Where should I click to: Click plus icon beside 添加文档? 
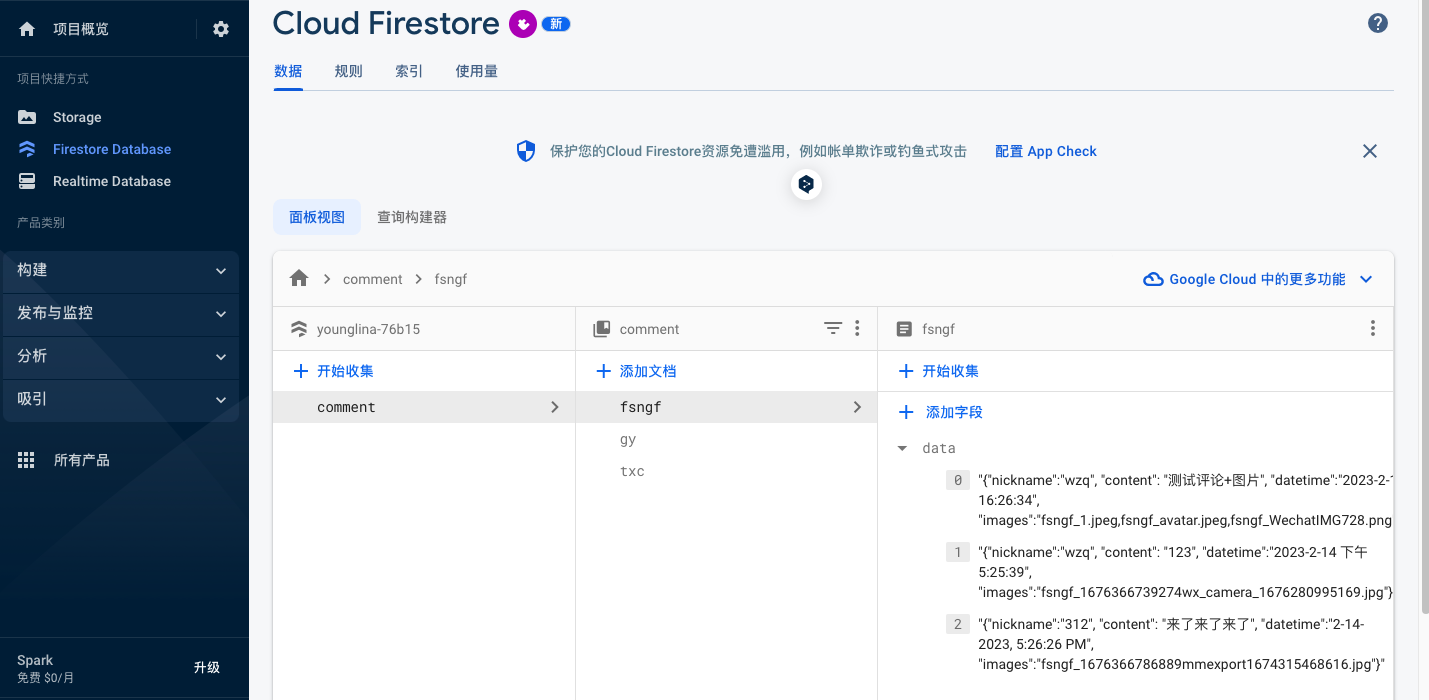point(603,371)
